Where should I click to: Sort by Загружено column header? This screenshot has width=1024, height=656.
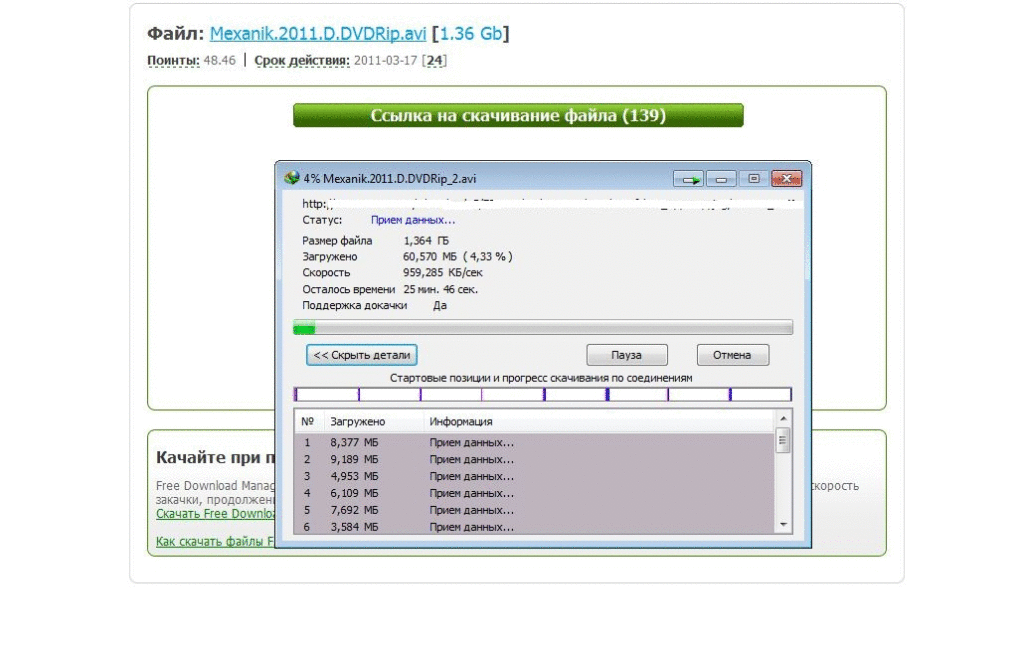[x=357, y=422]
